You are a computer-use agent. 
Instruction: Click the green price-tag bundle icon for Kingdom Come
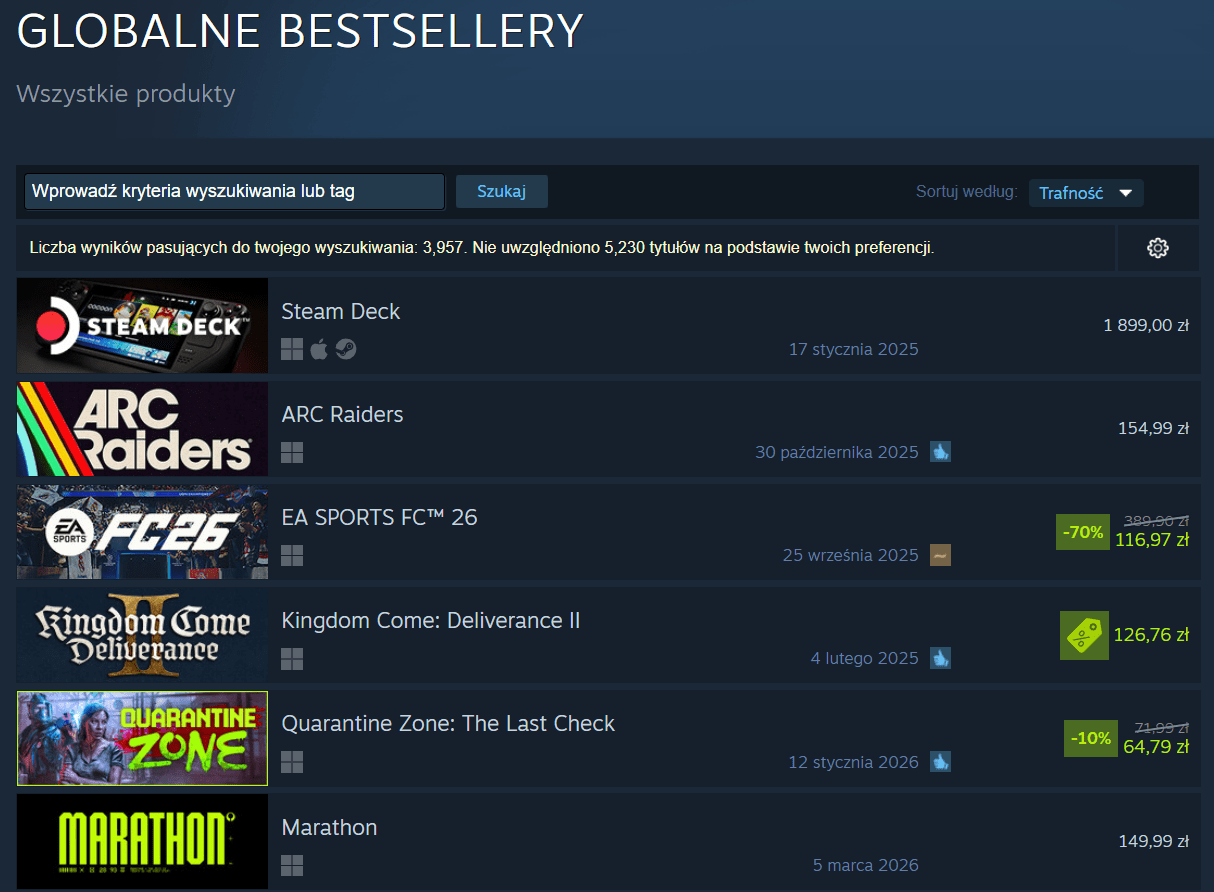click(x=1084, y=635)
